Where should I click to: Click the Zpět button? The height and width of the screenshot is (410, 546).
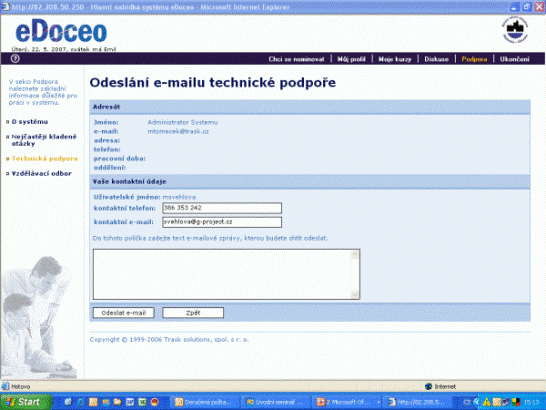click(x=193, y=313)
